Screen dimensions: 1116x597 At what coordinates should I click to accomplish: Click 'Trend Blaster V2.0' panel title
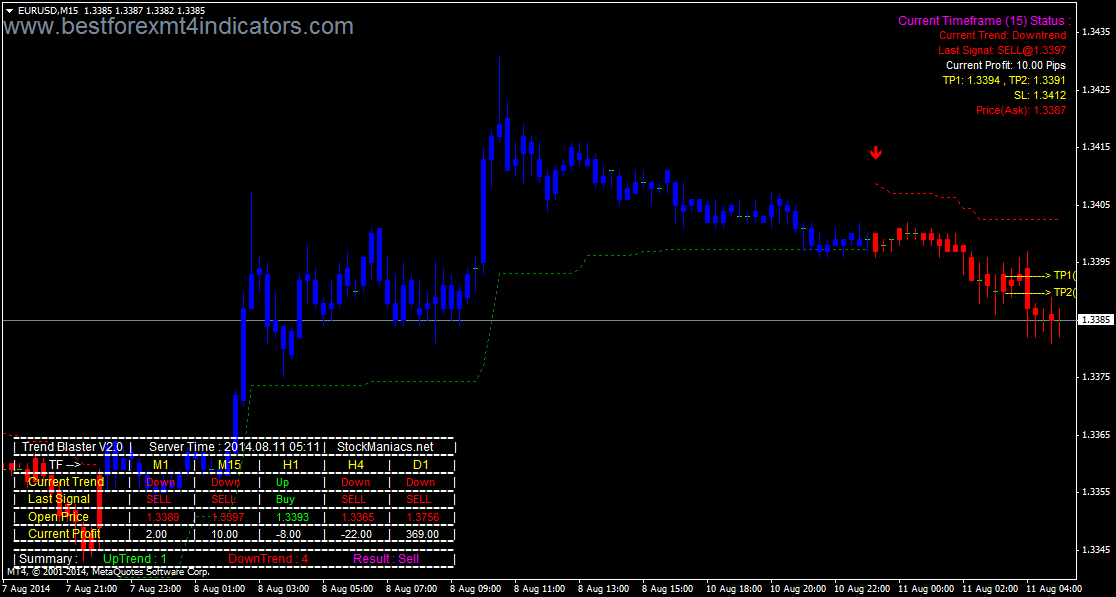(x=72, y=447)
